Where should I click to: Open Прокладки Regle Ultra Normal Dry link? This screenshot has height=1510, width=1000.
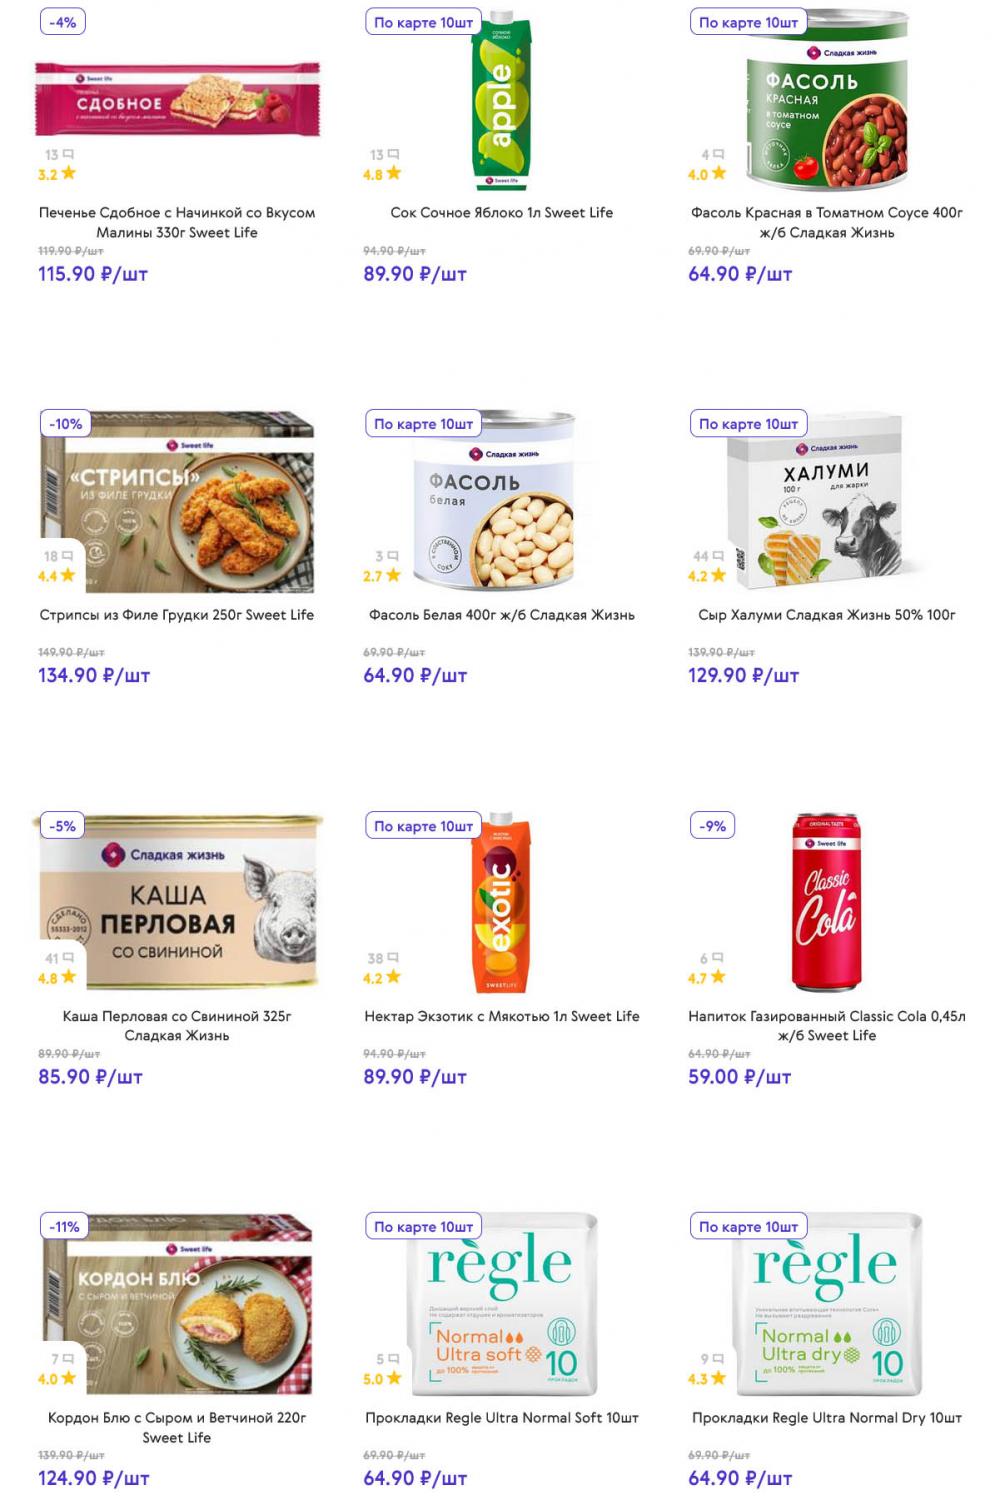pos(827,1418)
